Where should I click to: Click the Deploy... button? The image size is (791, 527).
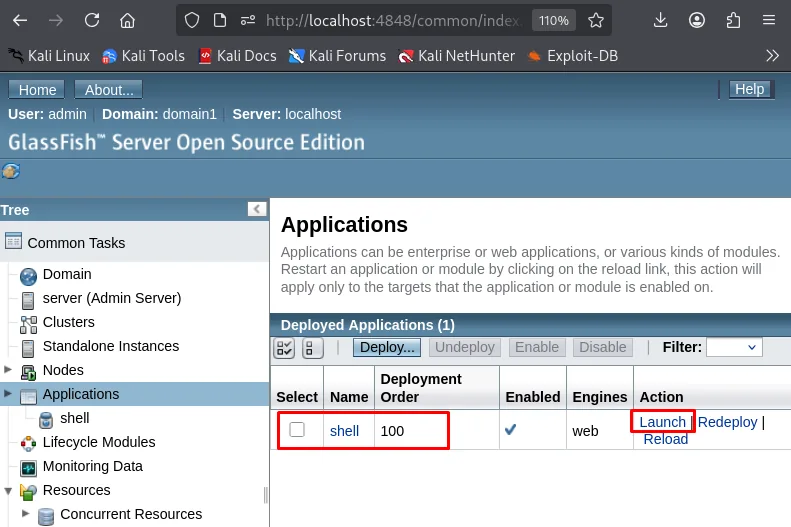click(387, 347)
